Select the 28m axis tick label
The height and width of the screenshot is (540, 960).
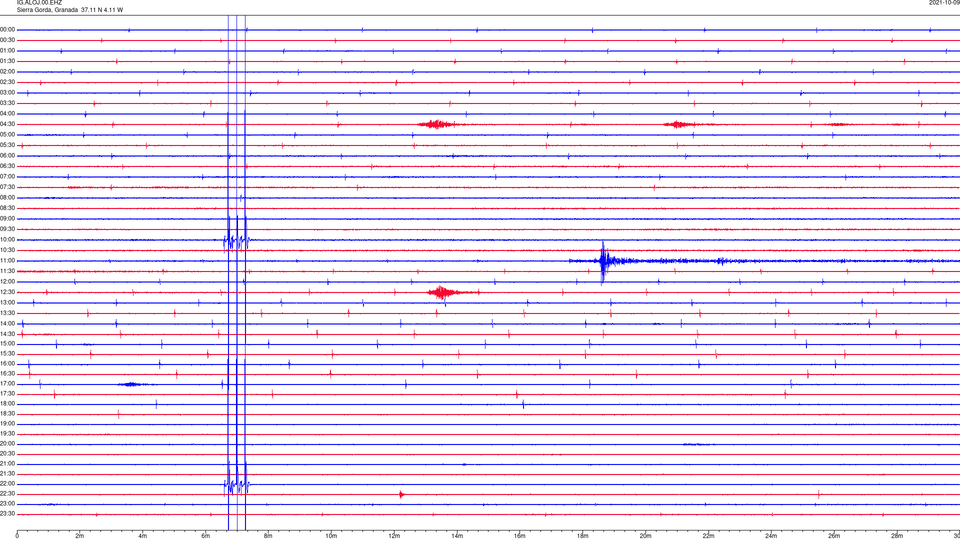pyautogui.click(x=897, y=536)
